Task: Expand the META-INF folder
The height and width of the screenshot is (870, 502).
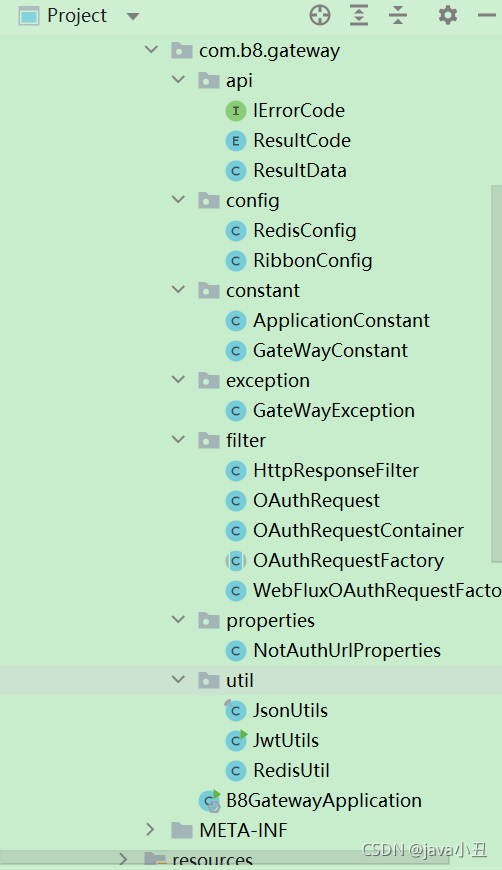Action: [150, 829]
